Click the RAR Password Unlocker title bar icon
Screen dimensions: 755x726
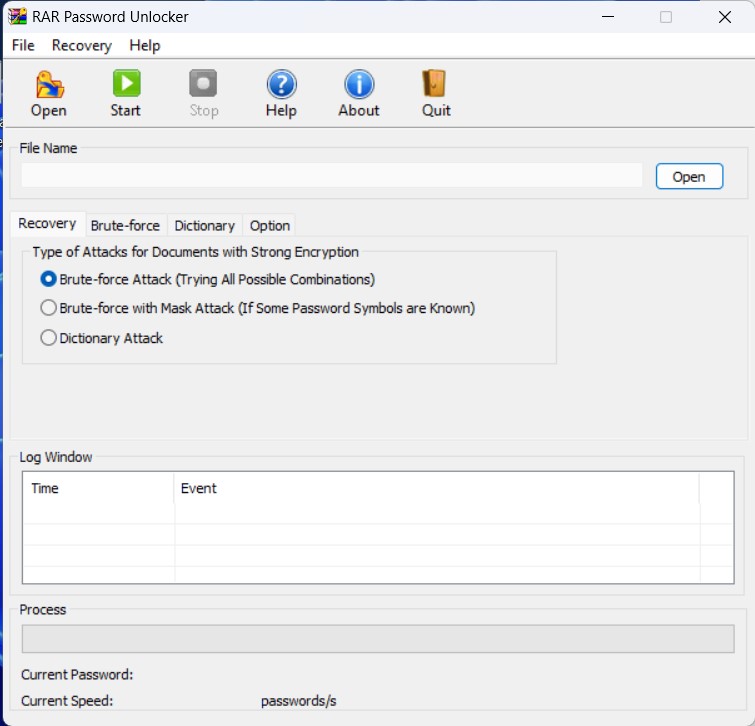[x=17, y=16]
